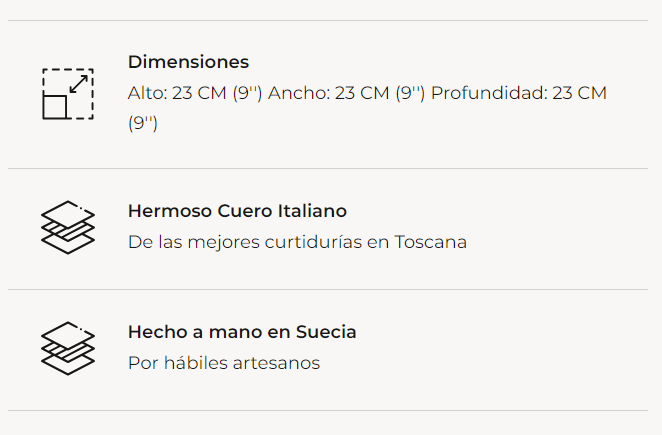Click the word "artesanos" in the last row
Viewport: 662px width, 435px height.
tap(278, 363)
